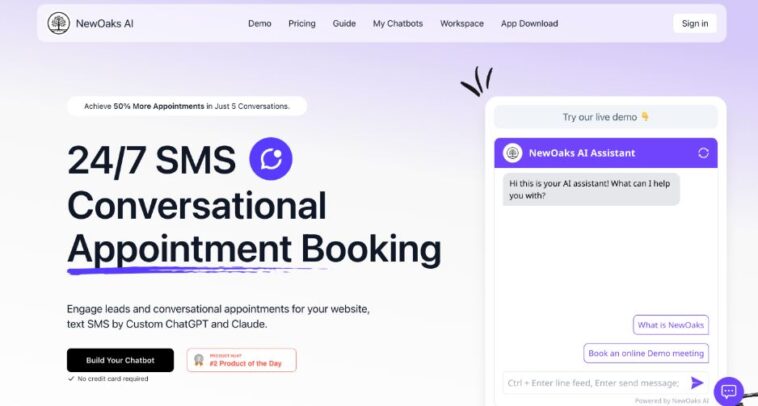The image size is (758, 406).
Task: Open Workspace from the navigation bar
Action: click(461, 24)
